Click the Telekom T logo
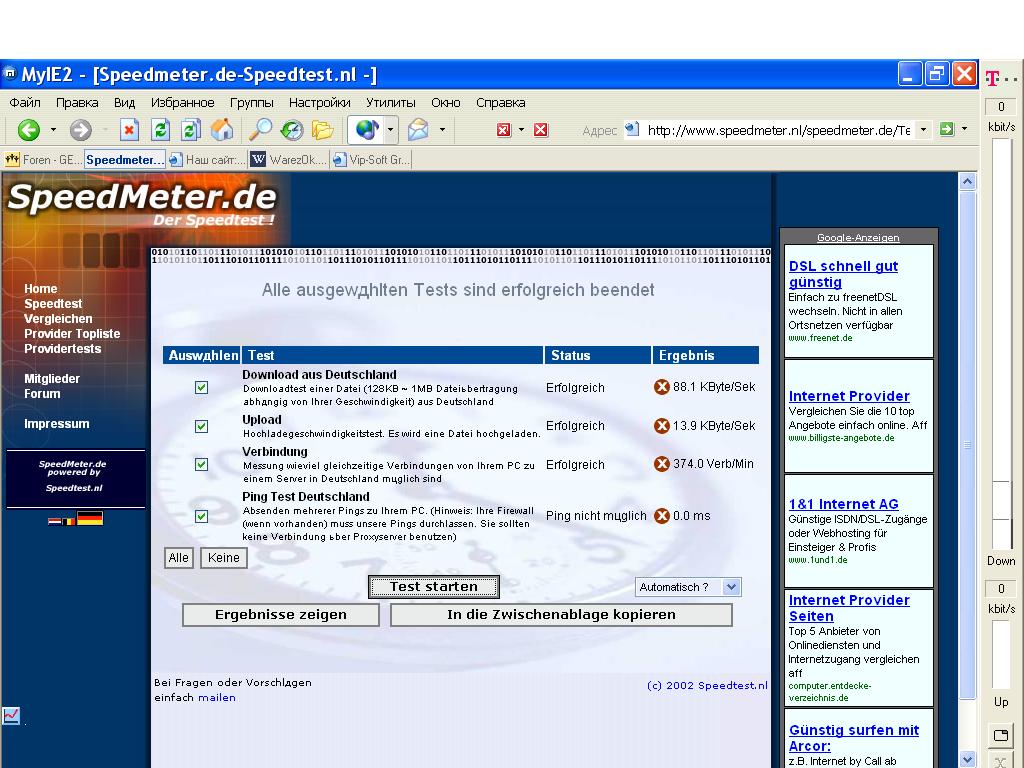 (x=992, y=78)
